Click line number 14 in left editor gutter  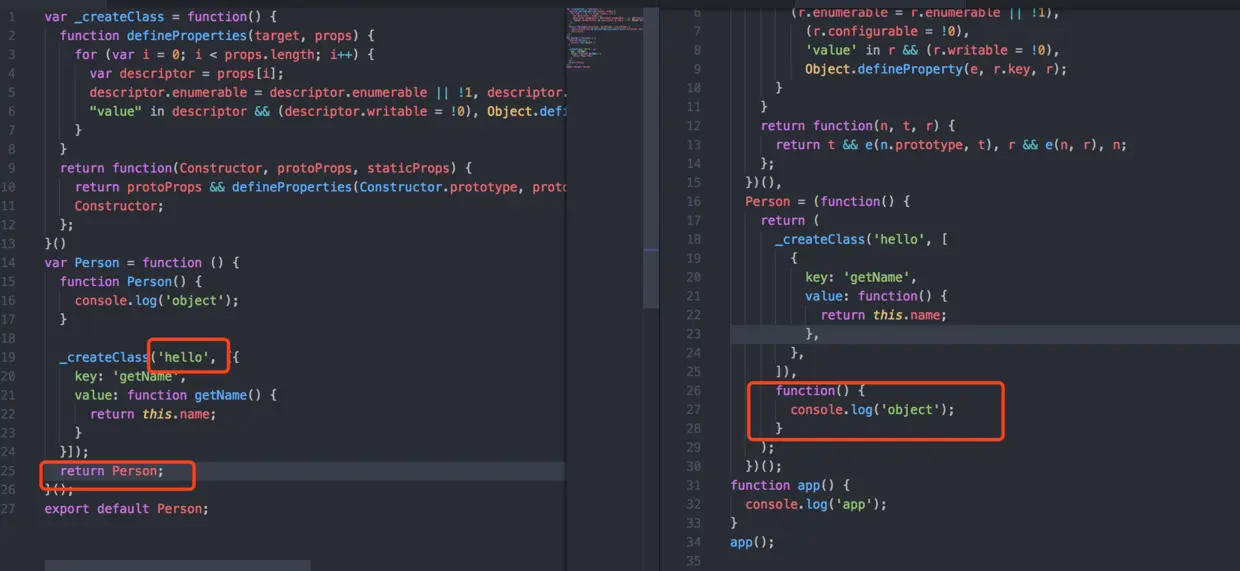click(8, 263)
